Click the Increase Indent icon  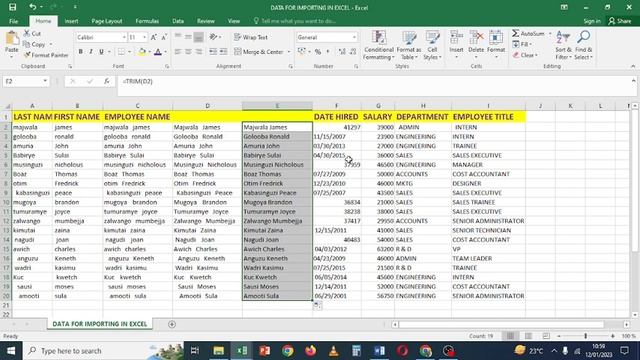tap(223, 52)
